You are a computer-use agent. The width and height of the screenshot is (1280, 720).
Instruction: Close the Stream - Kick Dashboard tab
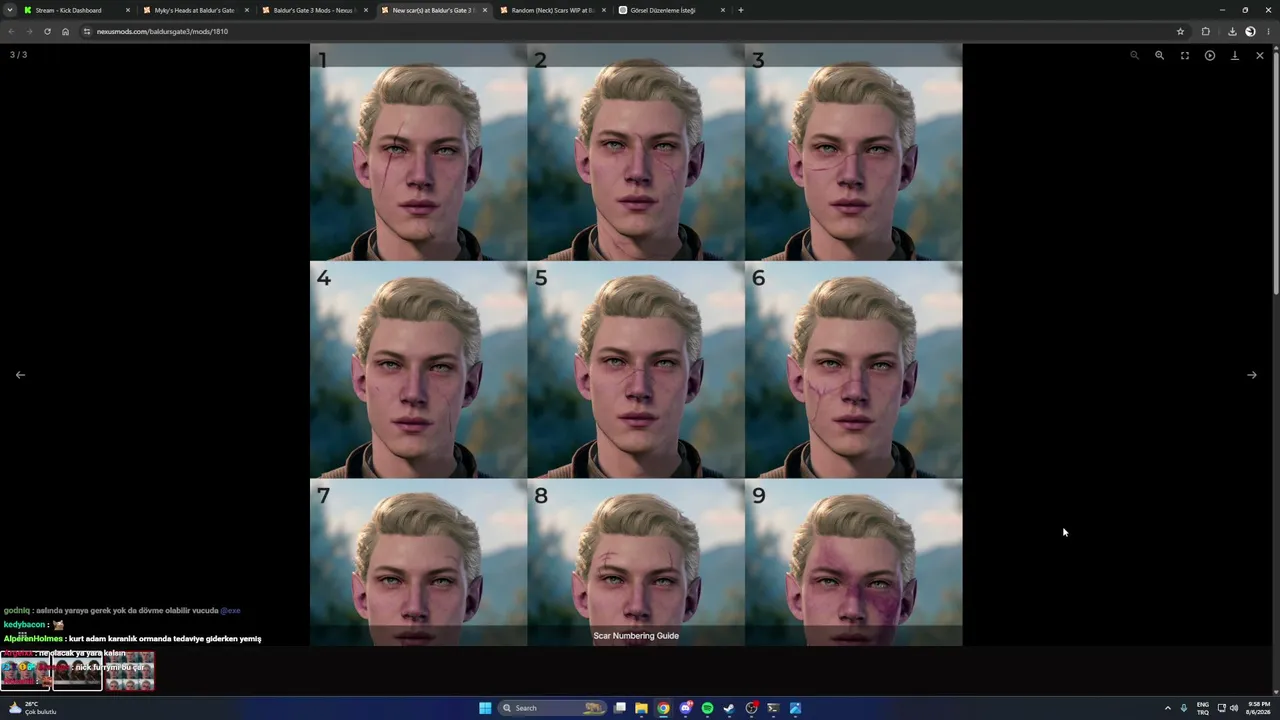point(128,10)
